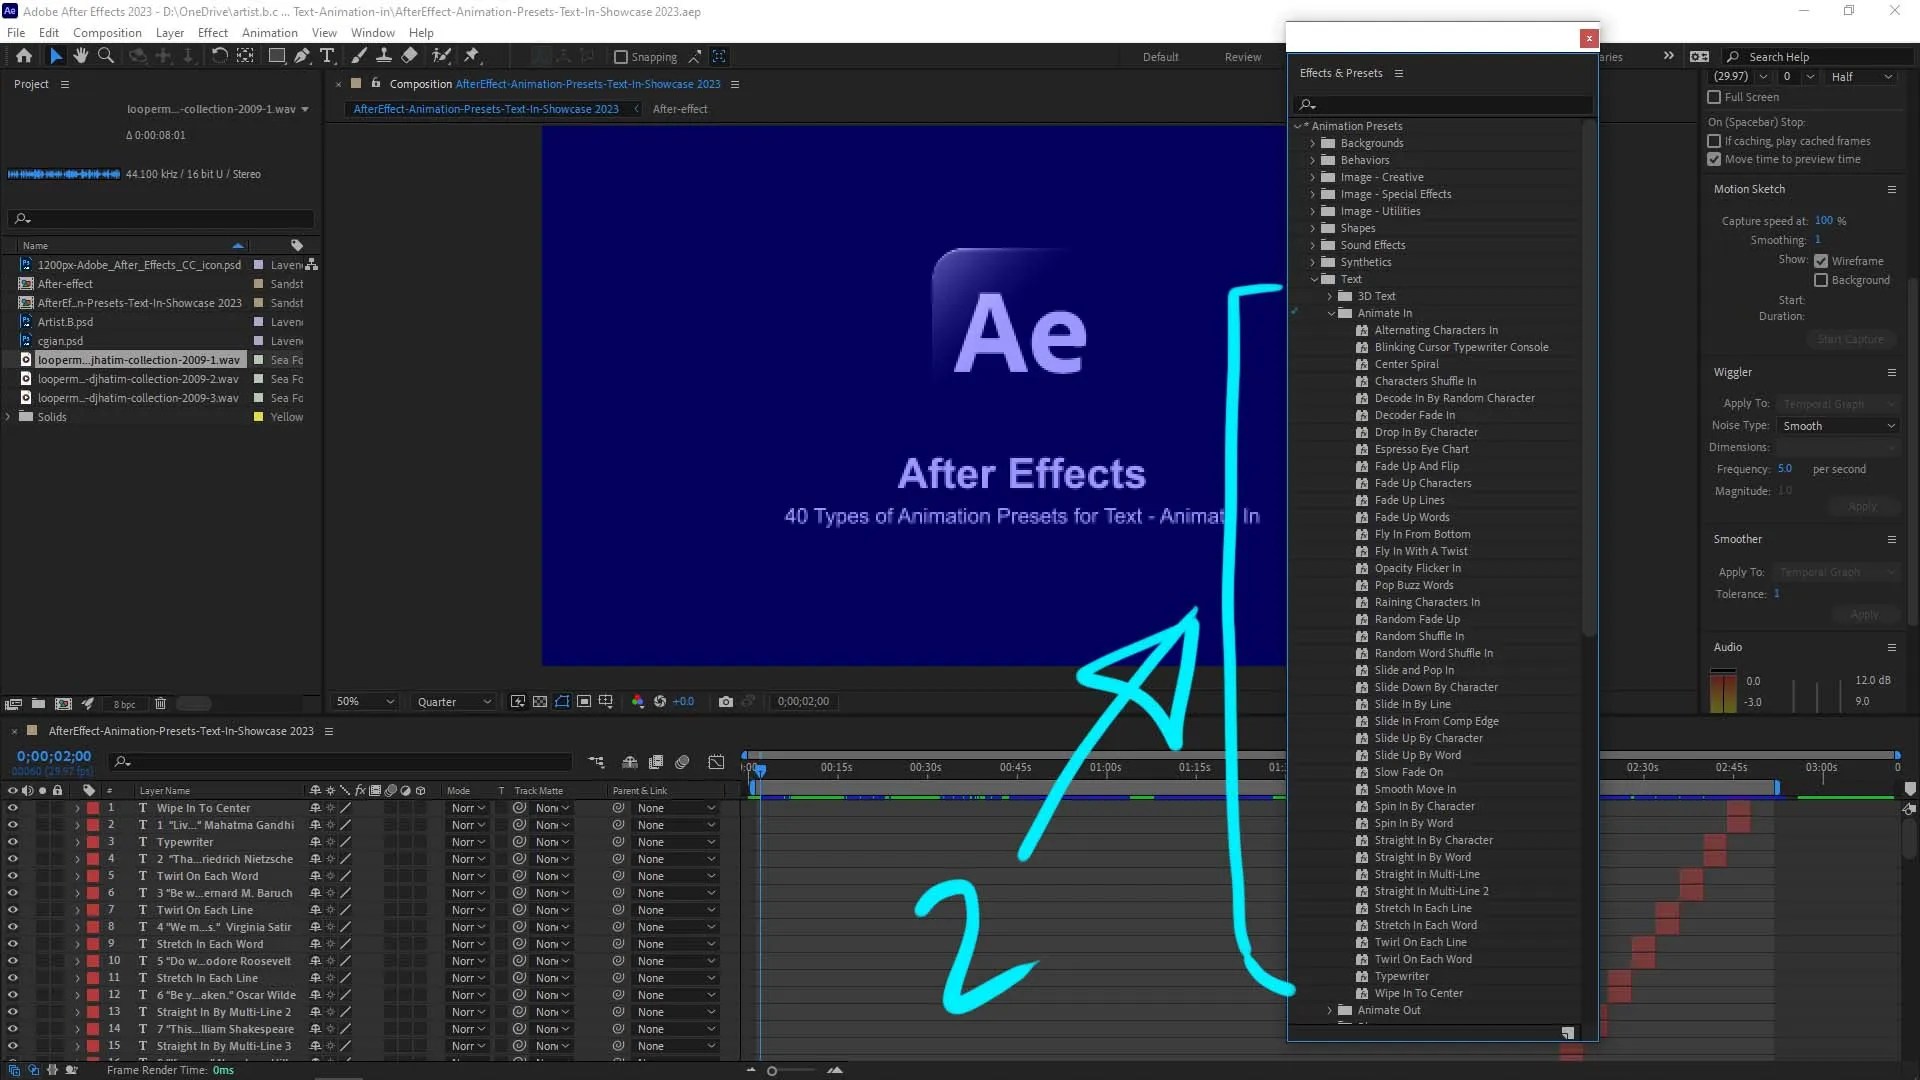Enable the Snapping checkbox
The height and width of the screenshot is (1080, 1920).
click(621, 57)
